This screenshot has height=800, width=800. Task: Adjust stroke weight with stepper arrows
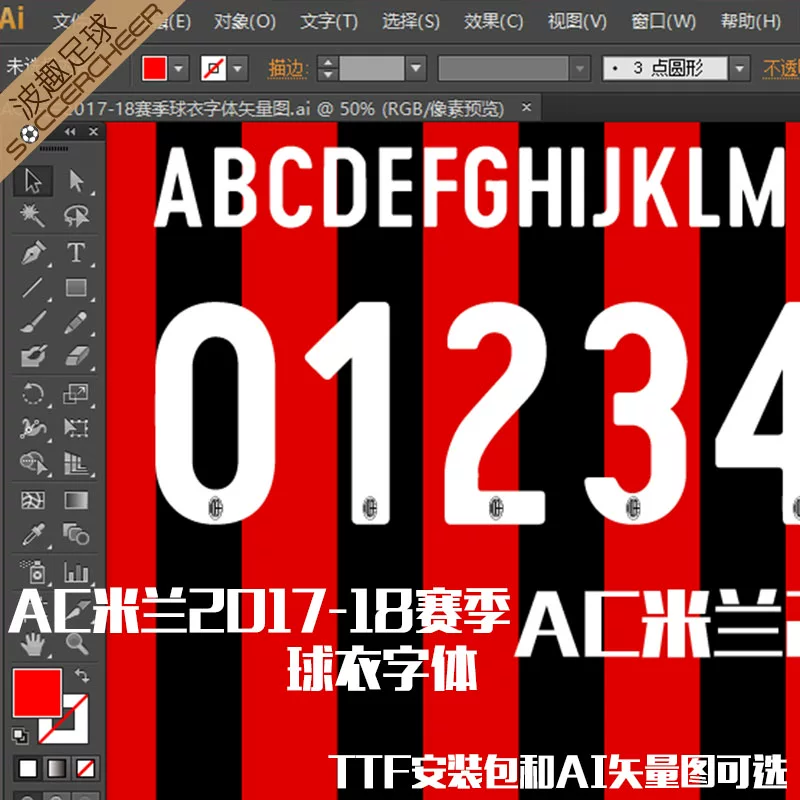[328, 68]
